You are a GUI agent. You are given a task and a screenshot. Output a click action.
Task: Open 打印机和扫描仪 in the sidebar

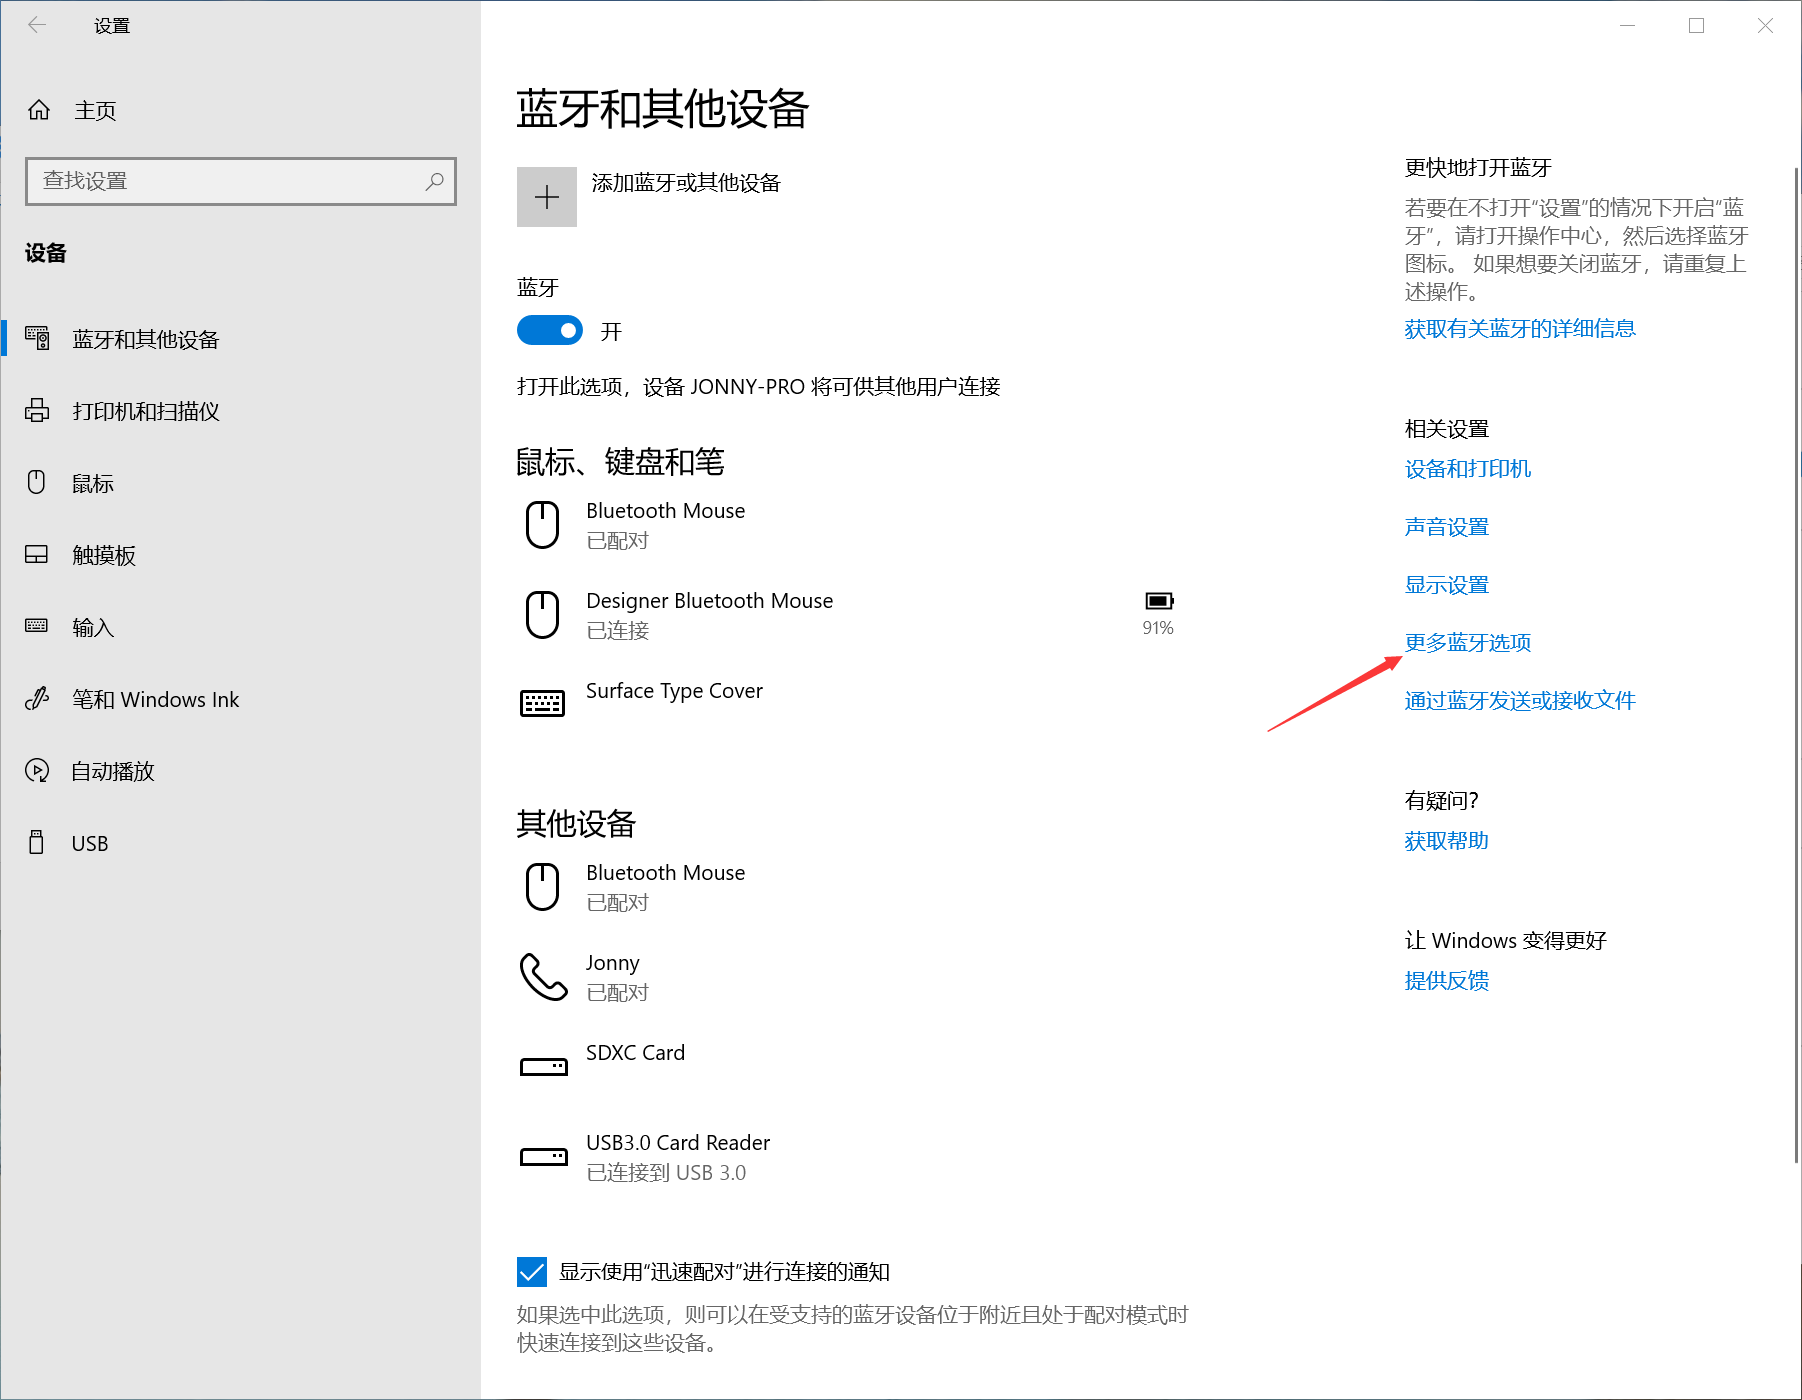click(x=145, y=411)
